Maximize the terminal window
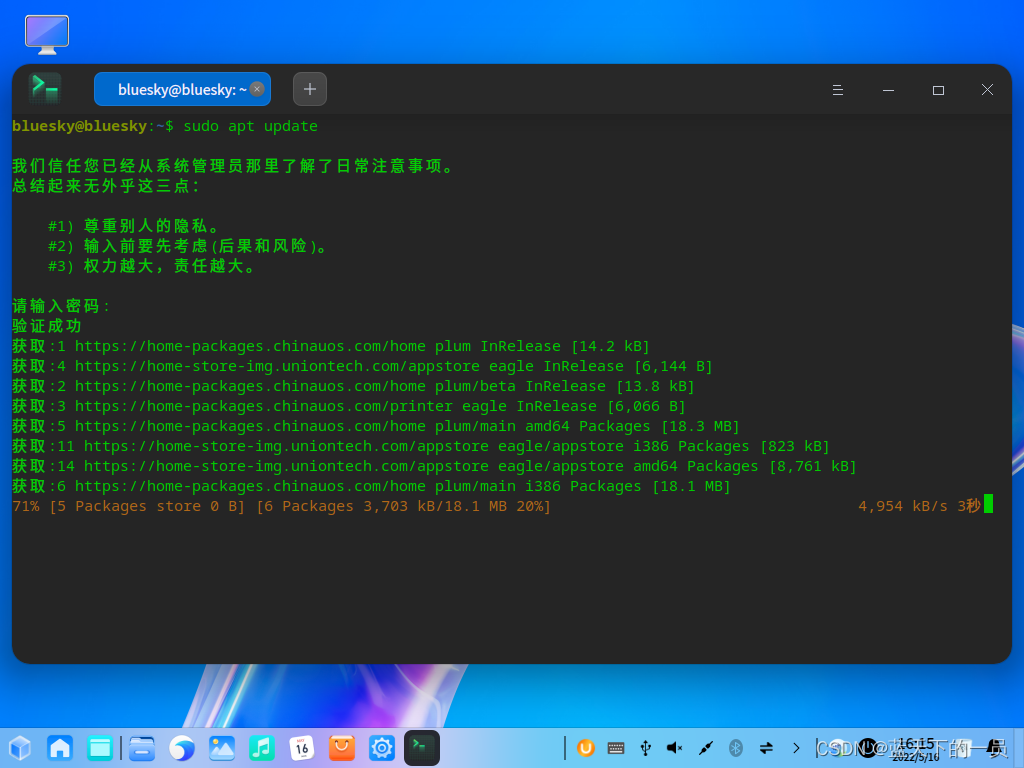1024x768 pixels. [x=938, y=90]
